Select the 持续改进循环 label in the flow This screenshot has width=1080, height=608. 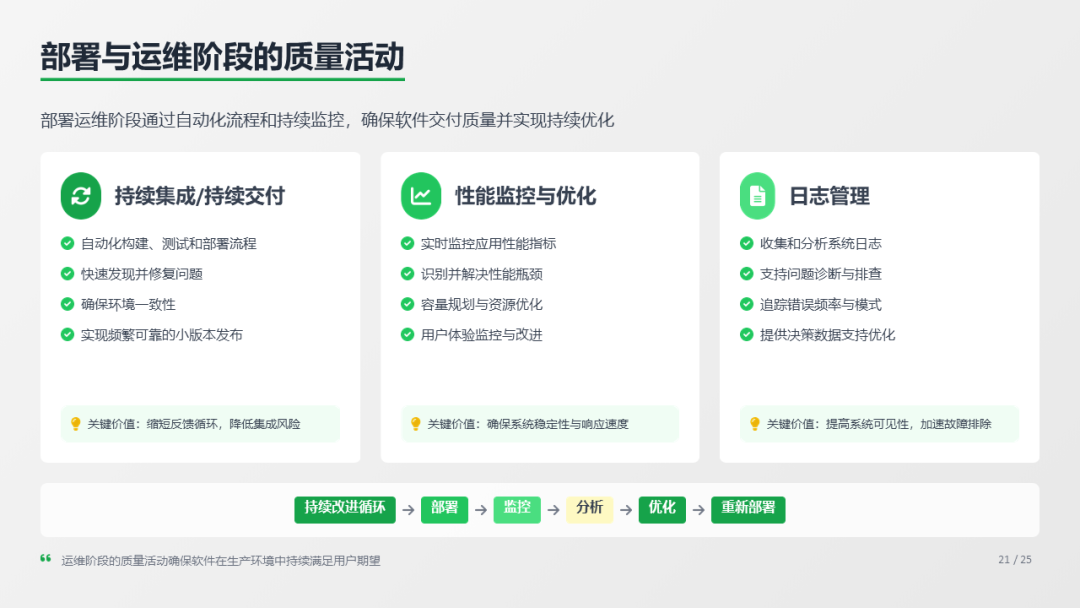(x=345, y=509)
